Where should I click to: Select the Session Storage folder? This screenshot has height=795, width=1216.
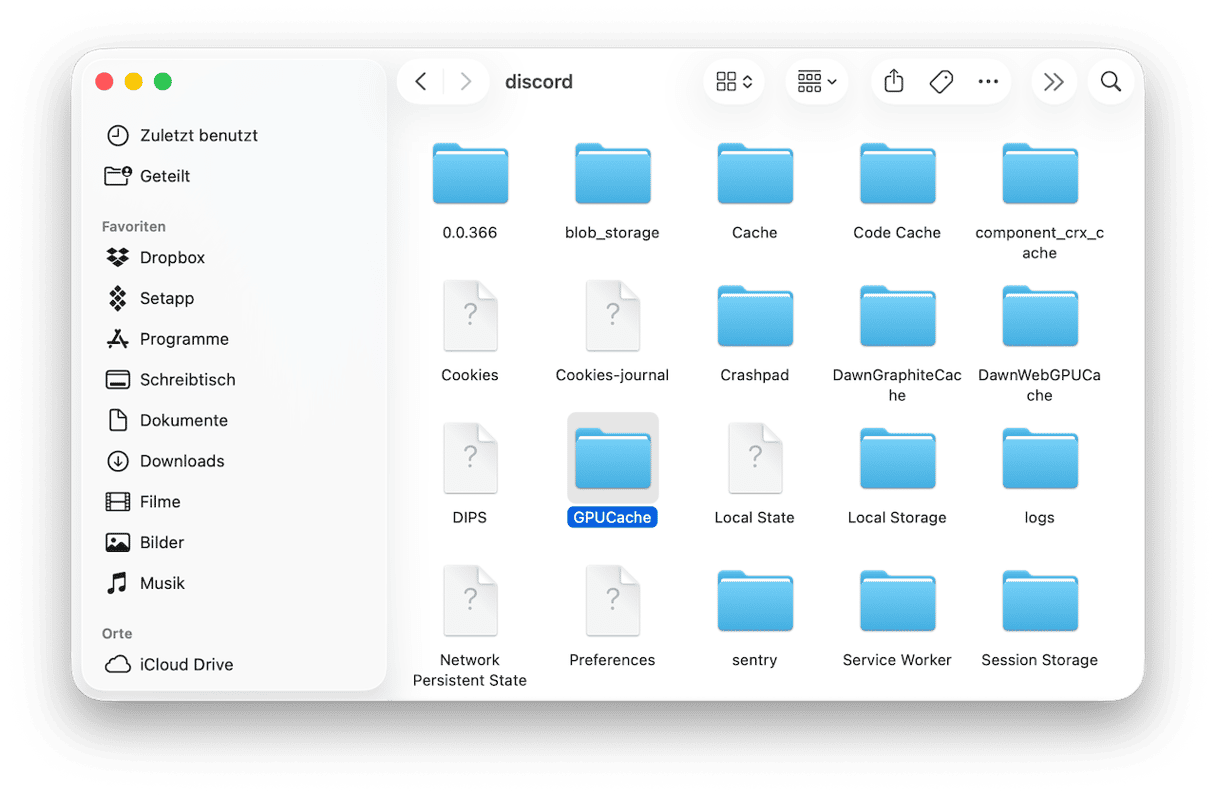click(1039, 601)
